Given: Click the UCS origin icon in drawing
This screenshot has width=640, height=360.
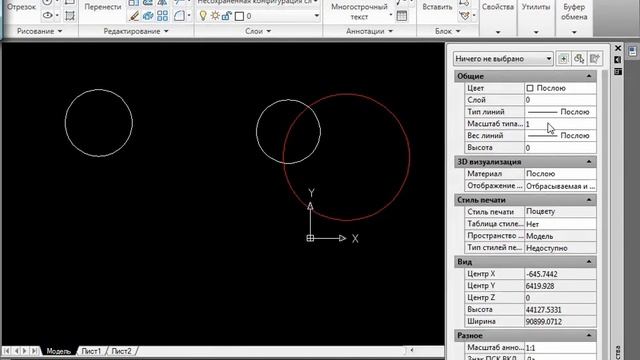Looking at the screenshot, I should 310,238.
